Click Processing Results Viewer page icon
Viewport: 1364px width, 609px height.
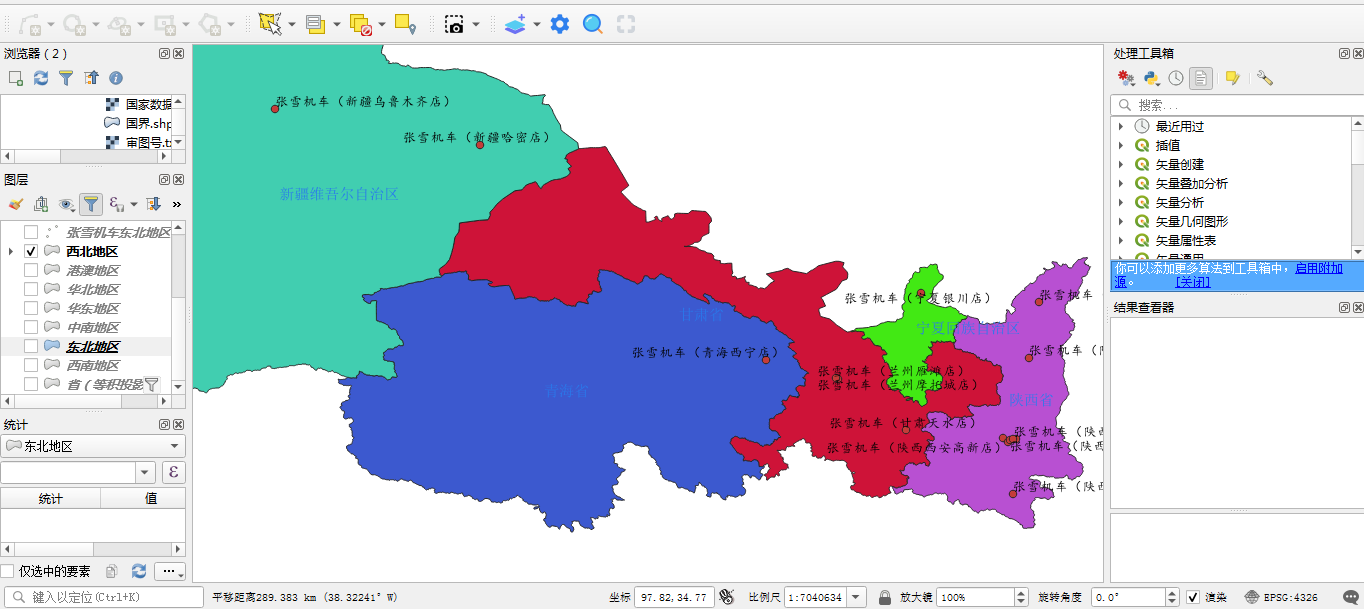1201,78
